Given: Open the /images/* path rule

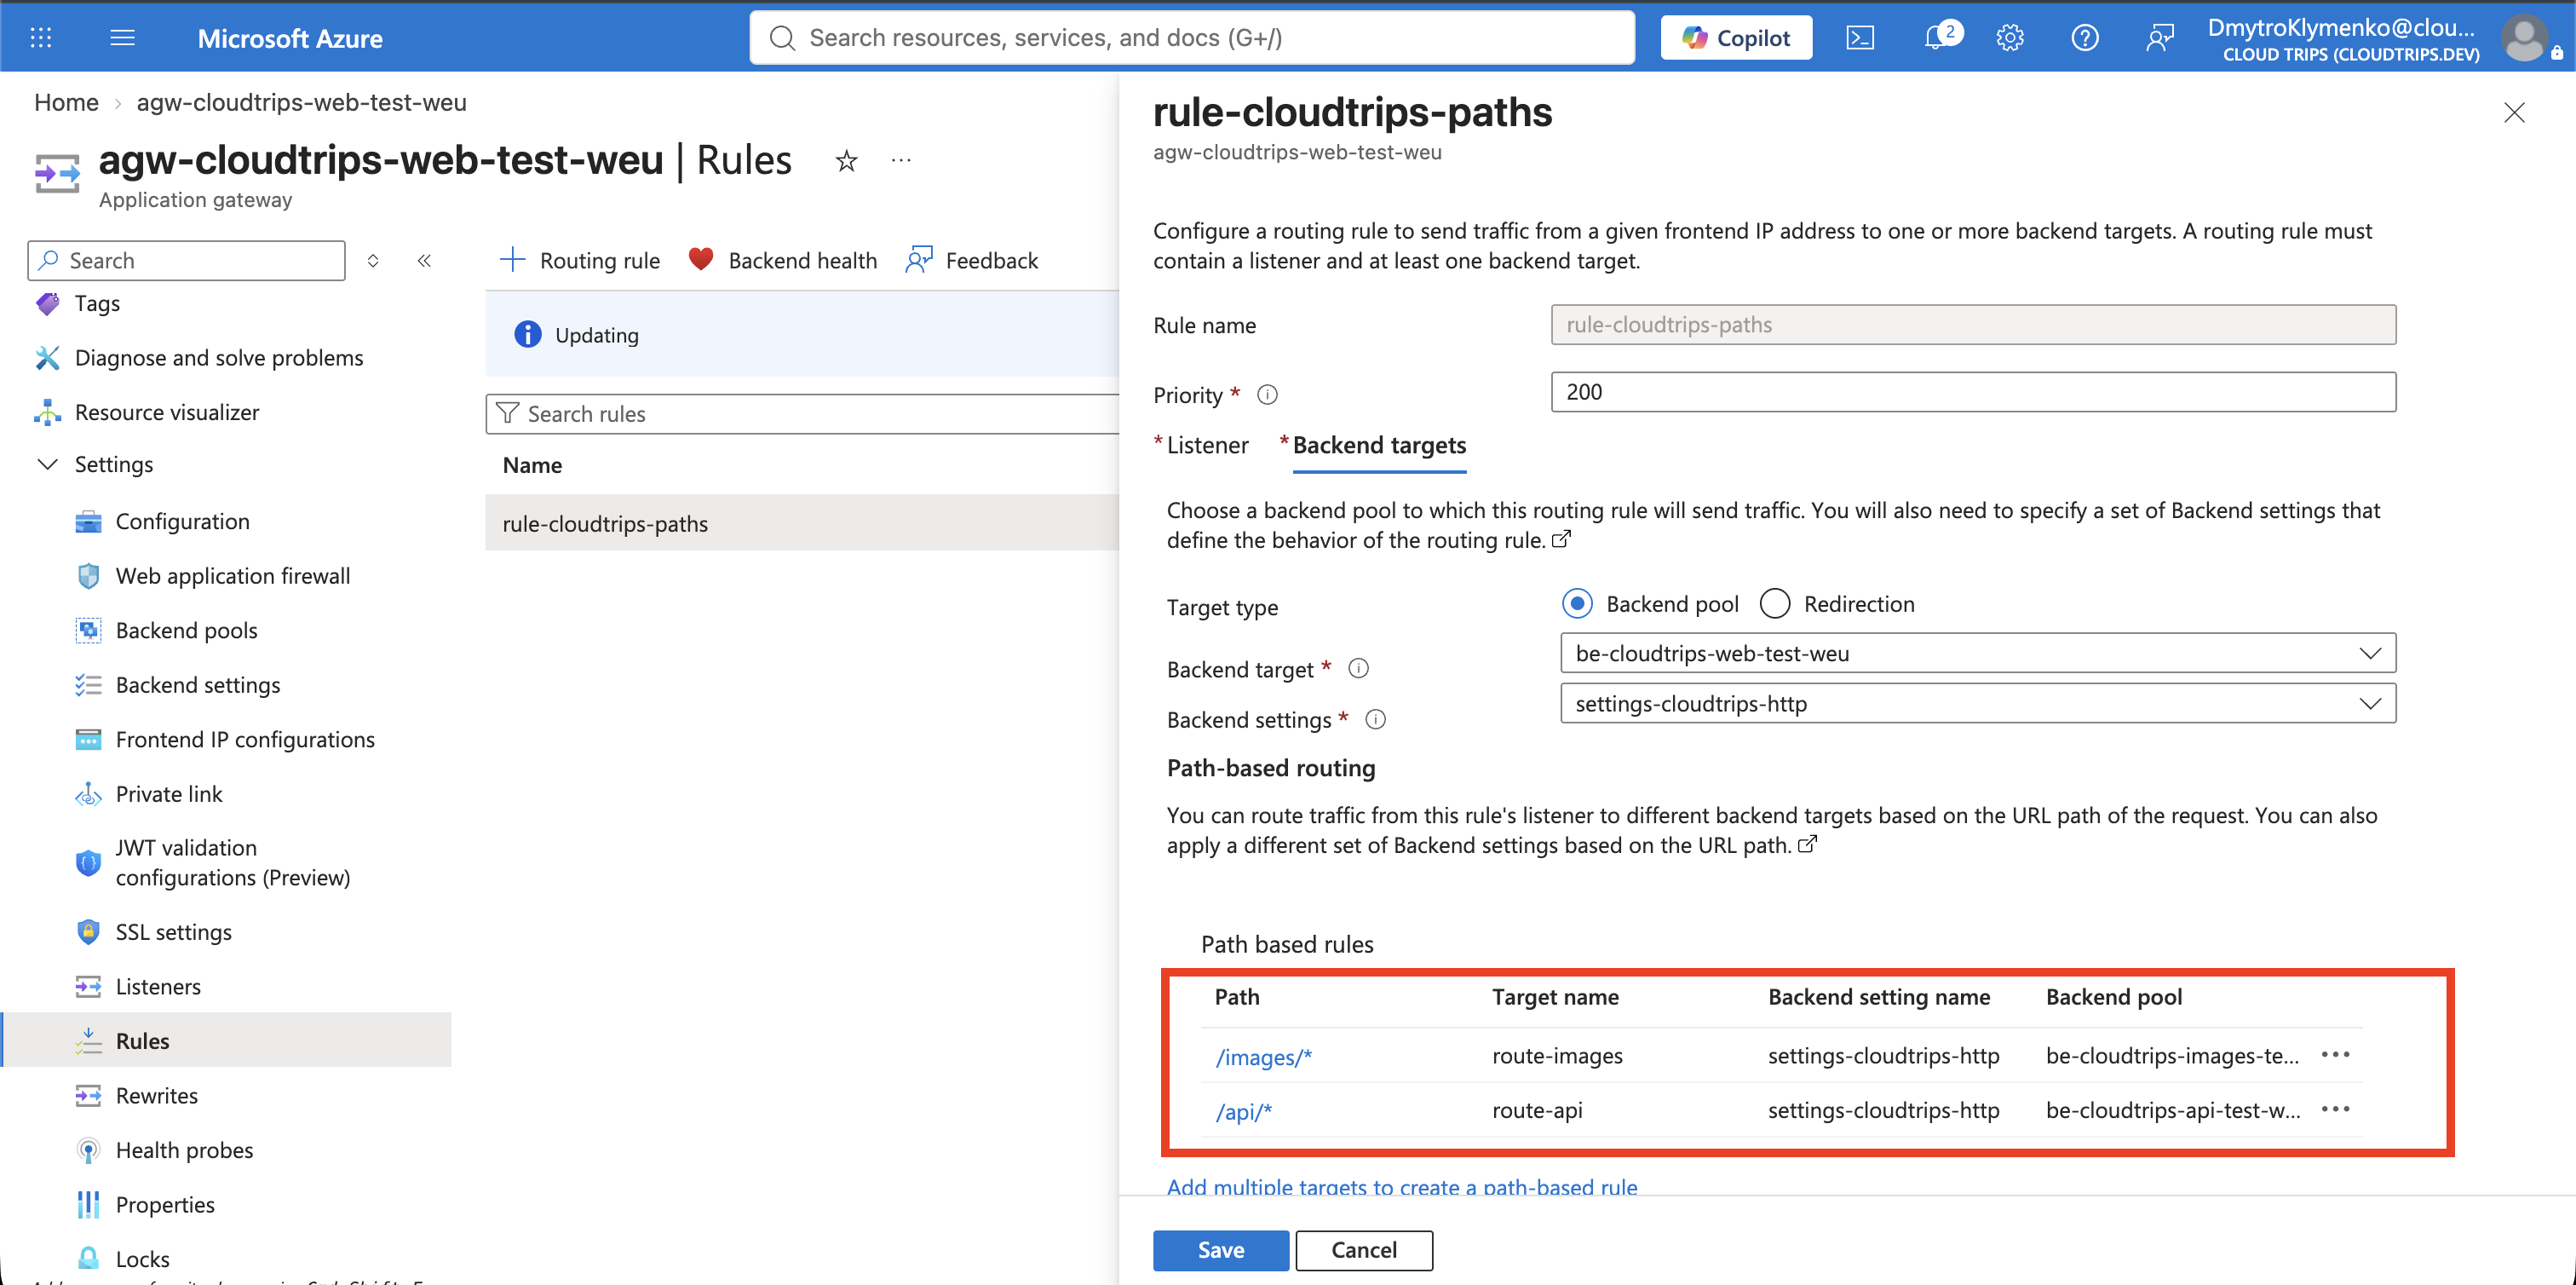Looking at the screenshot, I should tap(1263, 1057).
